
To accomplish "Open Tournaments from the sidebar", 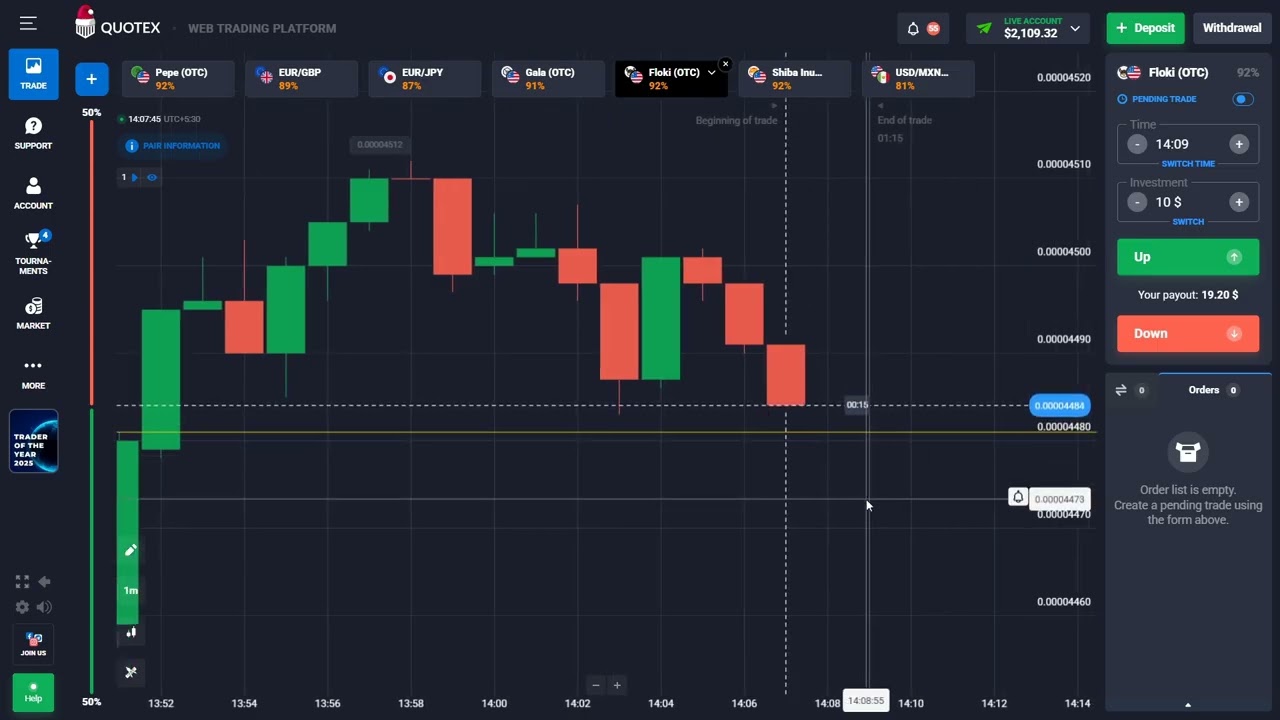I will [33, 253].
